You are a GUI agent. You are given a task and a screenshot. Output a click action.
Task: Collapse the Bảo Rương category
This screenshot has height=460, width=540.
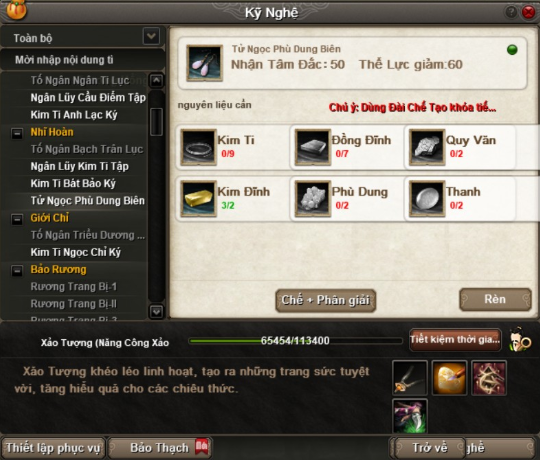pos(17,271)
